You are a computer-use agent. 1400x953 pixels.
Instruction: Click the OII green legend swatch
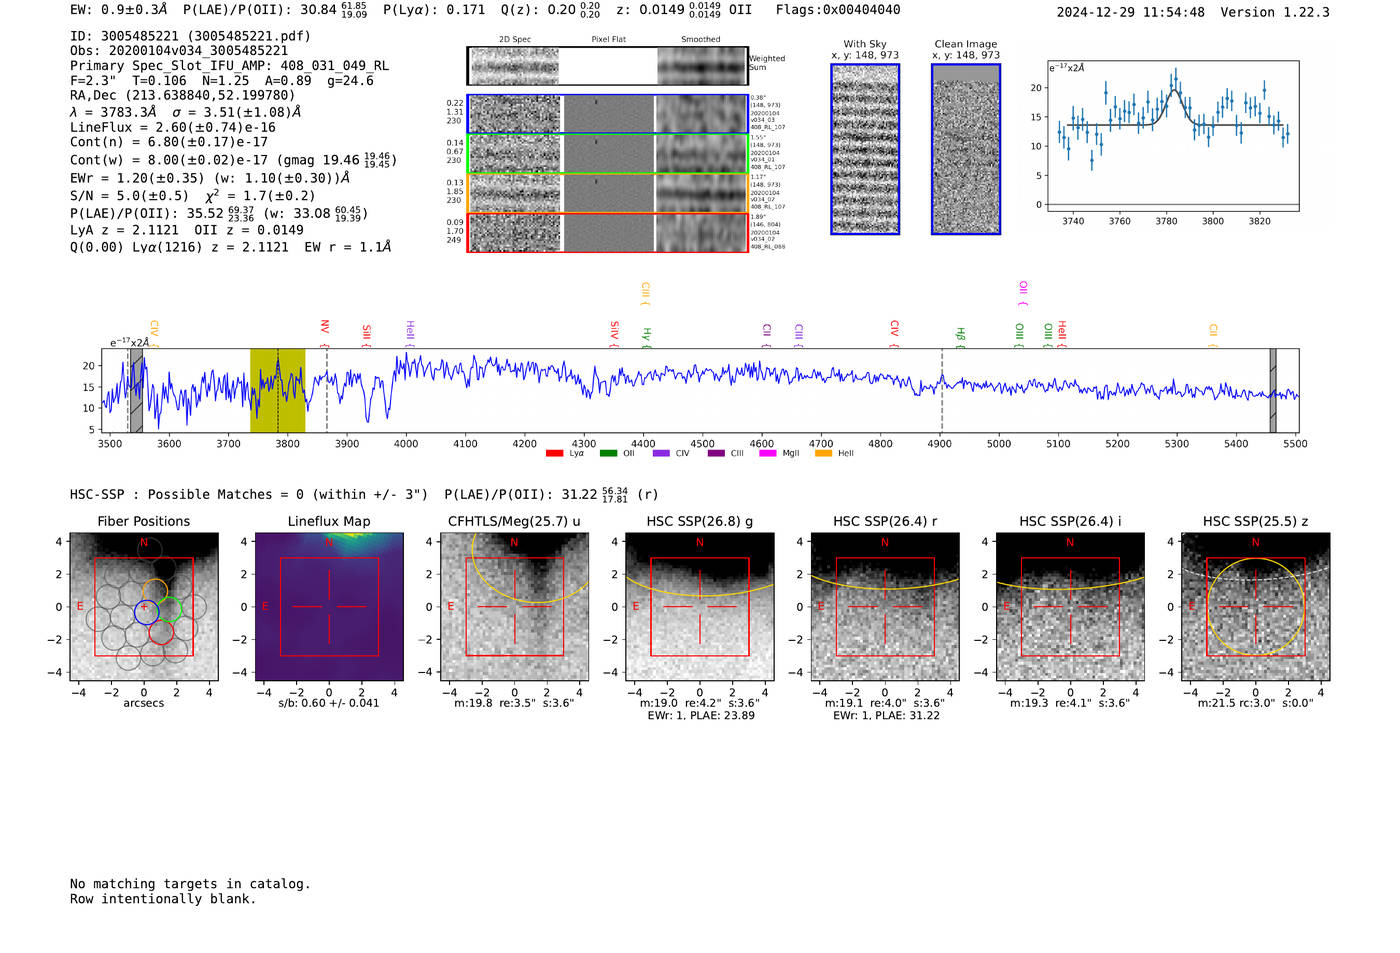tap(608, 454)
